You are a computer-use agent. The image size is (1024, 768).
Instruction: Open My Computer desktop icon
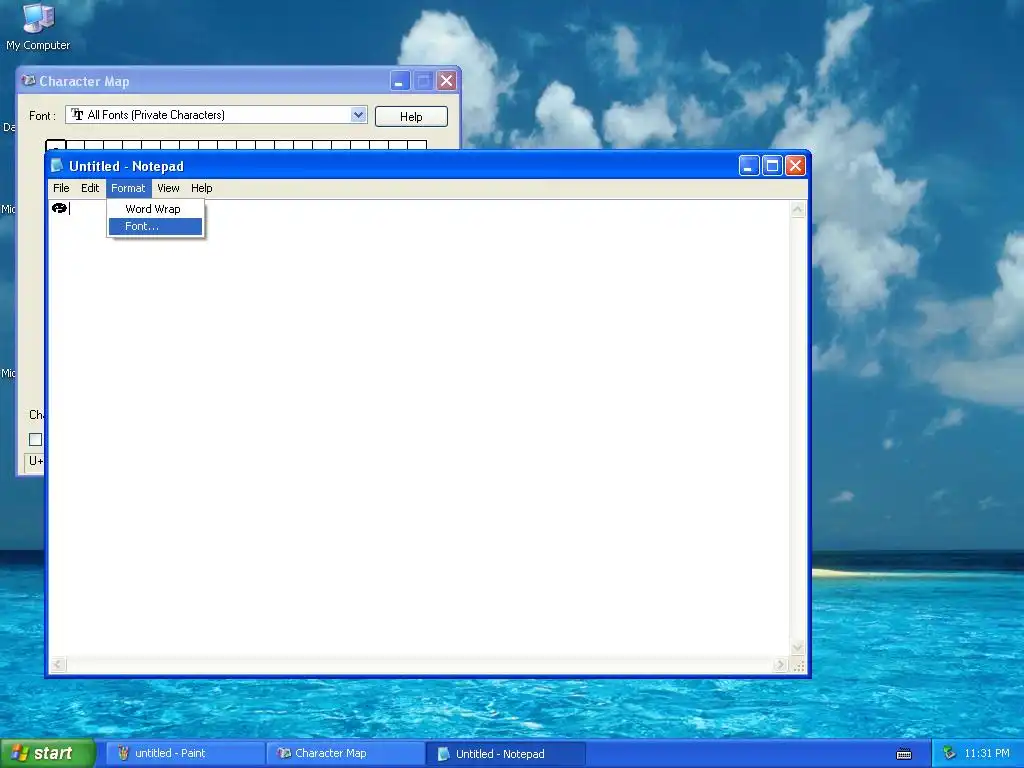pos(38,26)
